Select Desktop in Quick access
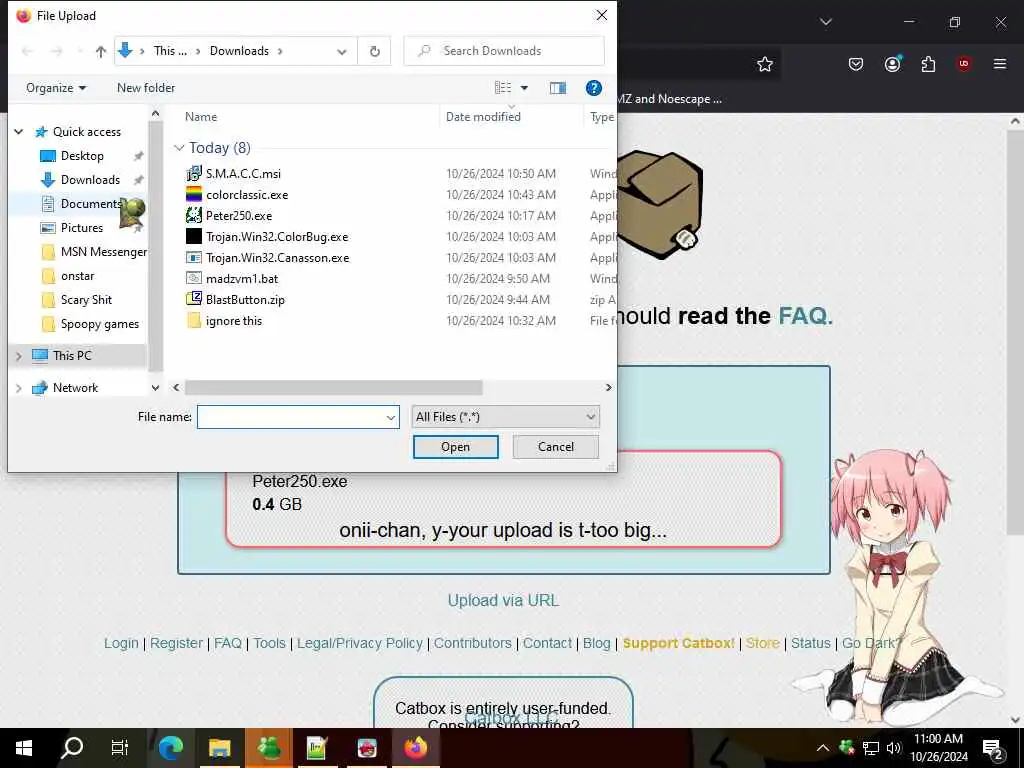 (x=82, y=155)
